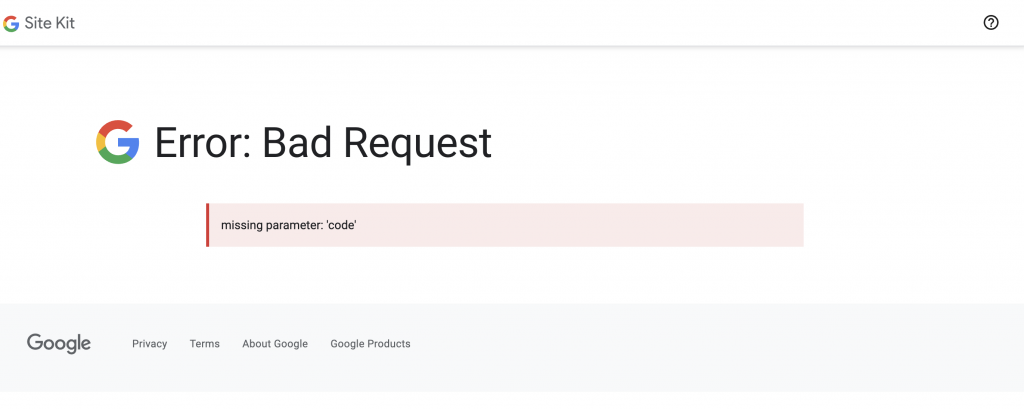1024x409 pixels.
Task: Click empty center of white header bar
Action: click(x=512, y=23)
